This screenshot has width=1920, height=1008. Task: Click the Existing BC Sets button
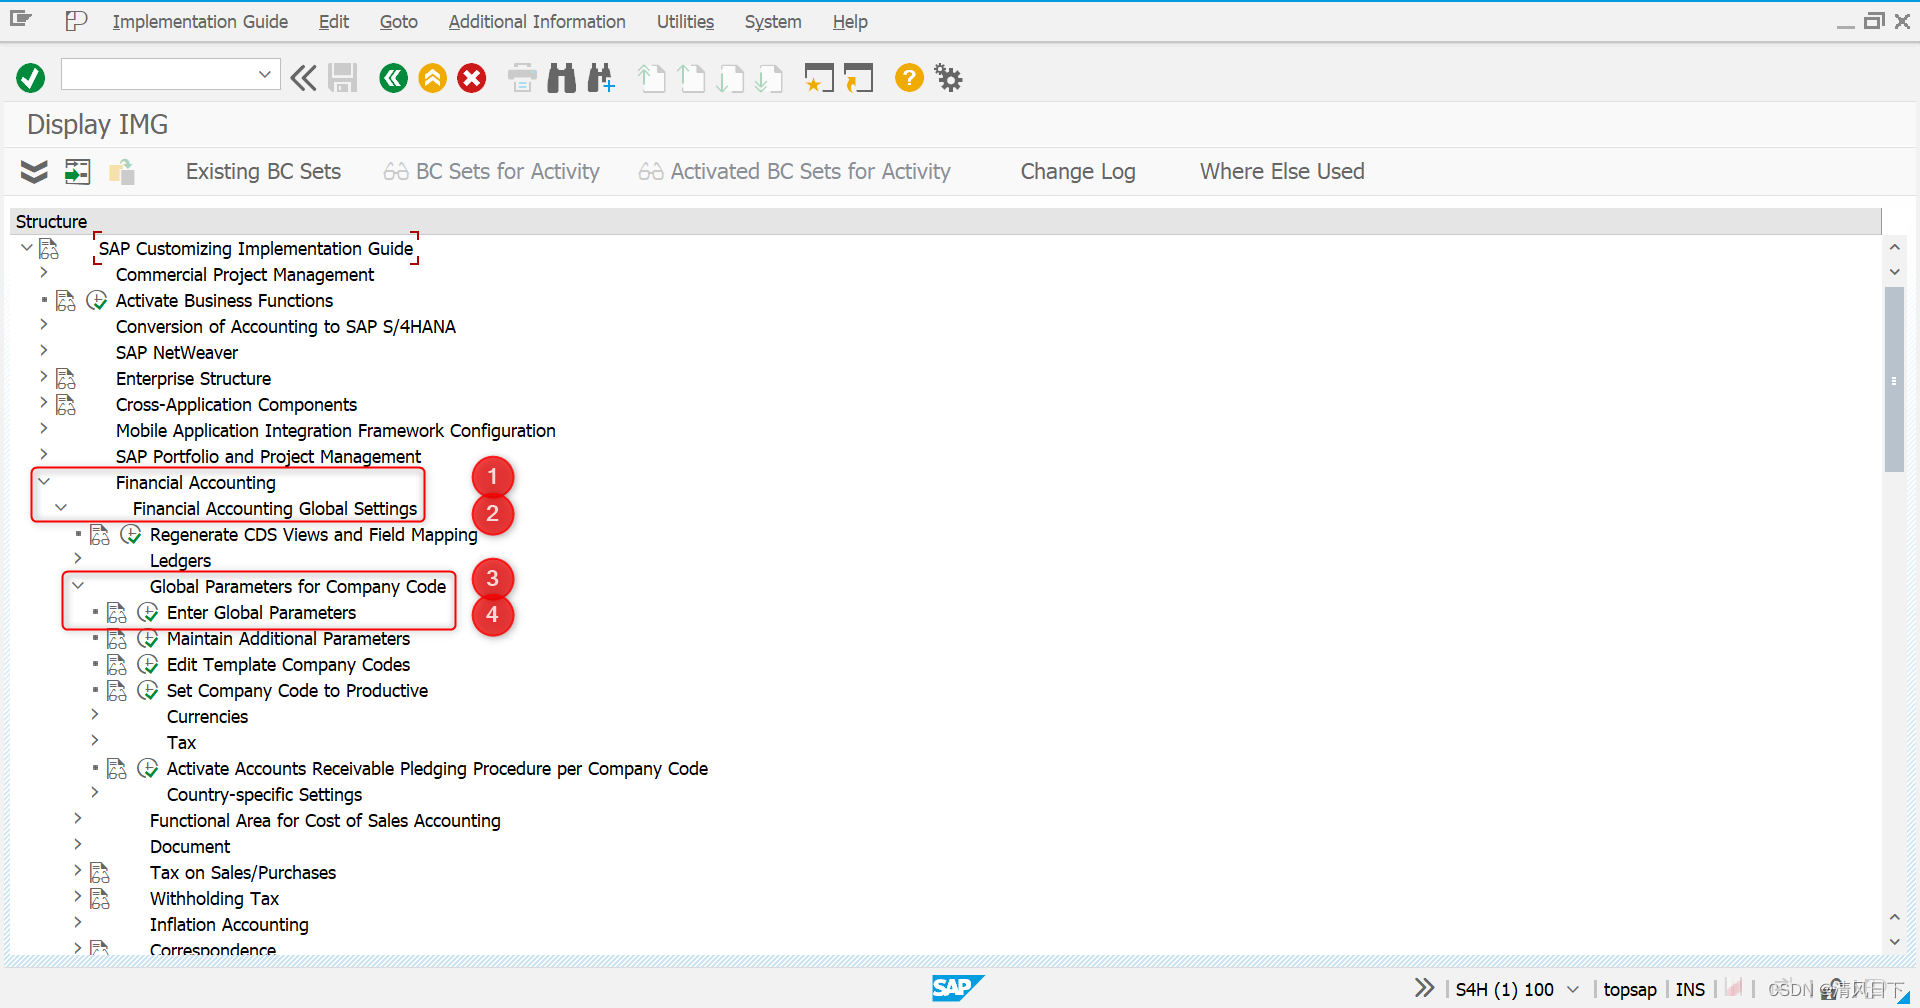[x=262, y=171]
